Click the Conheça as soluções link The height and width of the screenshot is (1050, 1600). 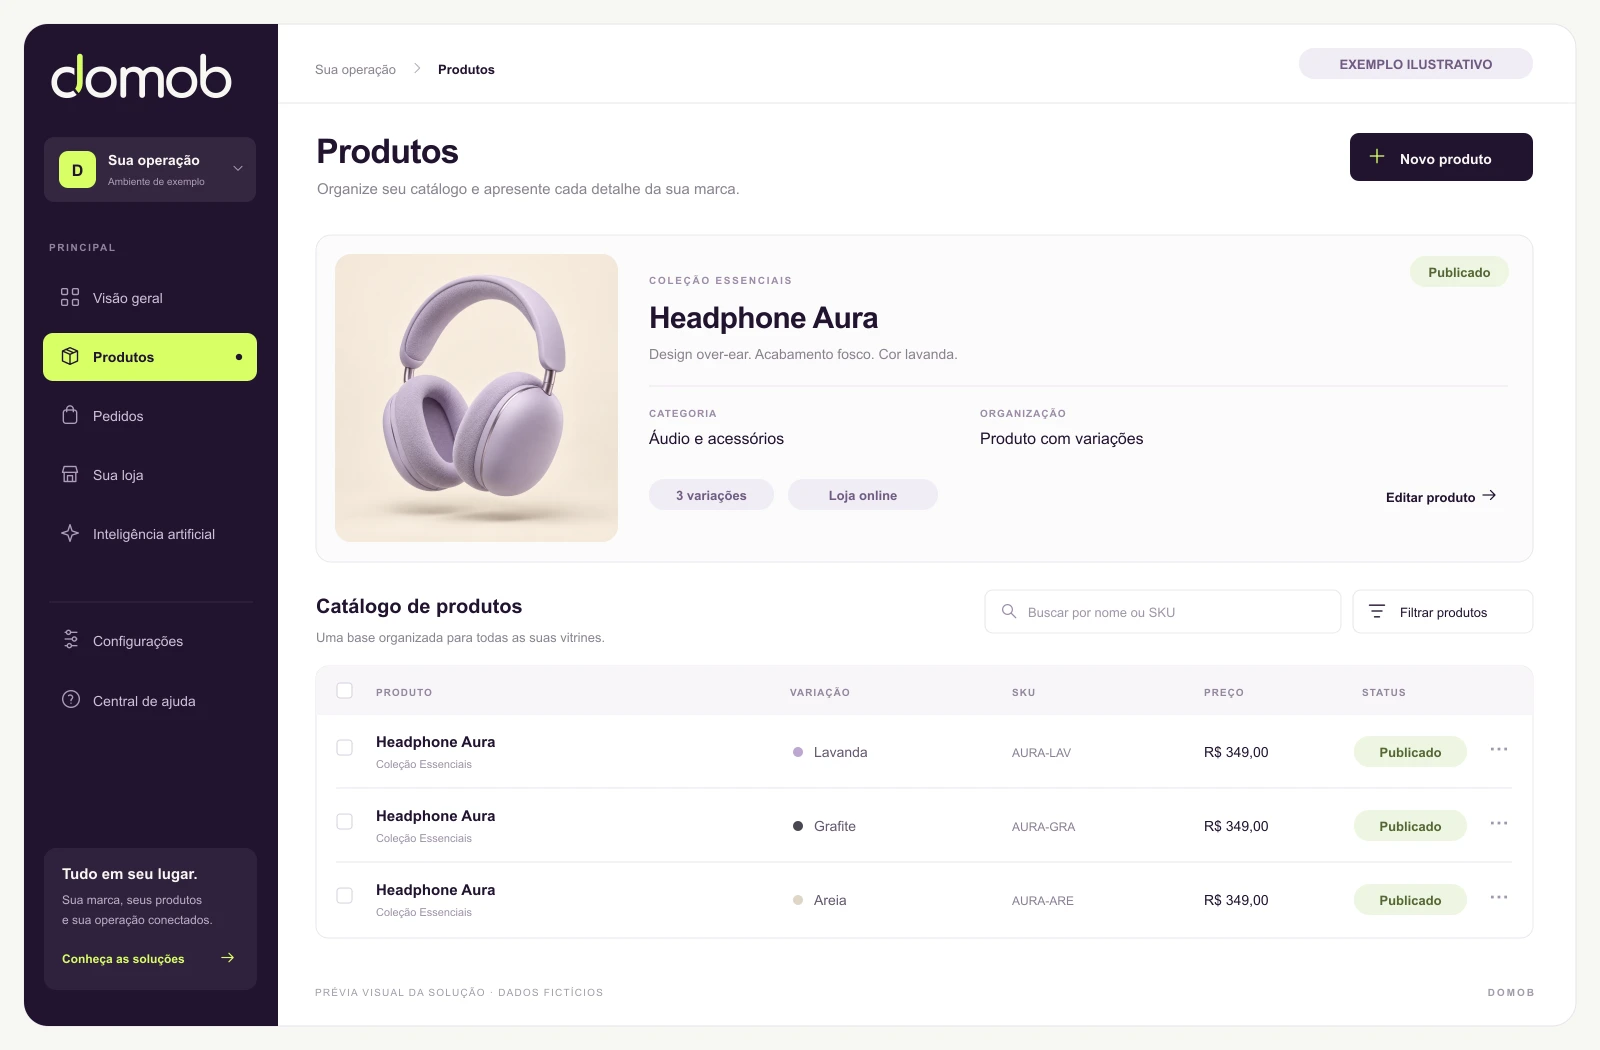tap(148, 958)
